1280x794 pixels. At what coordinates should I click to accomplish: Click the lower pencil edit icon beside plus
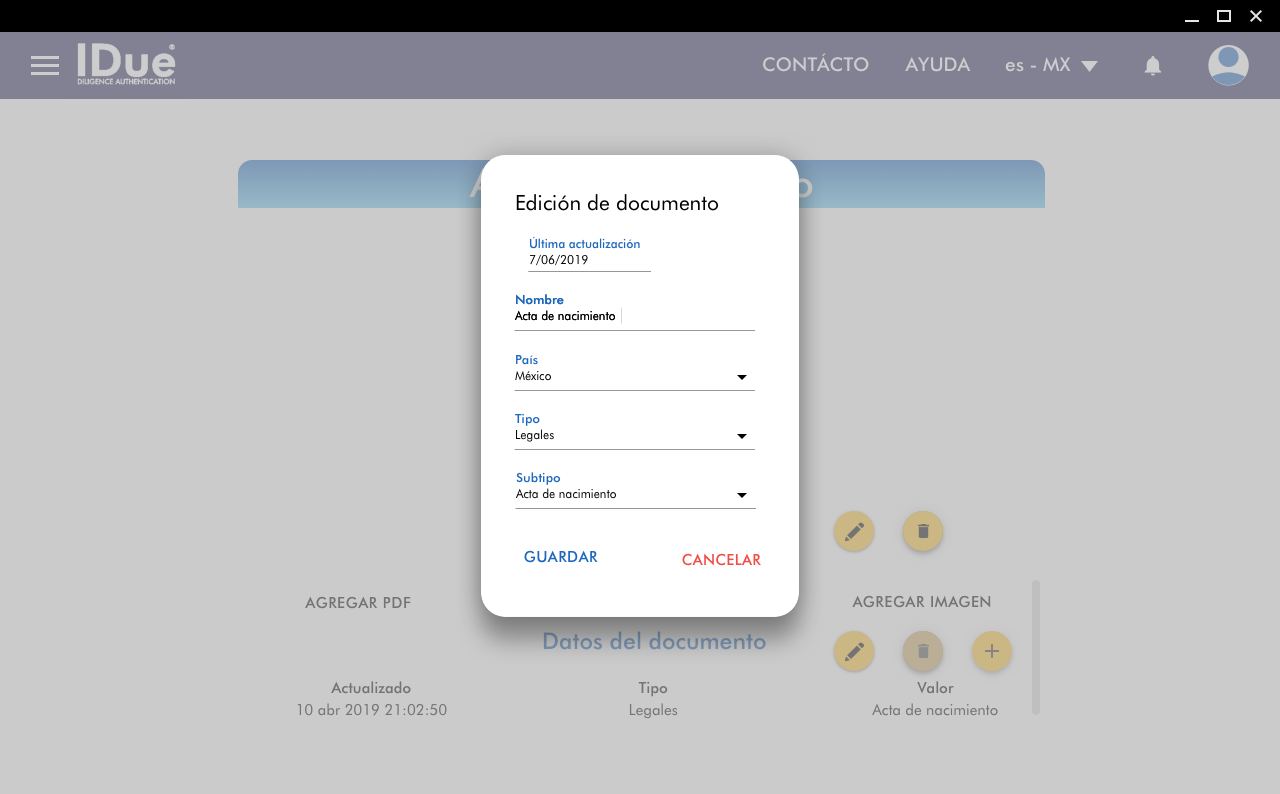[x=853, y=652]
